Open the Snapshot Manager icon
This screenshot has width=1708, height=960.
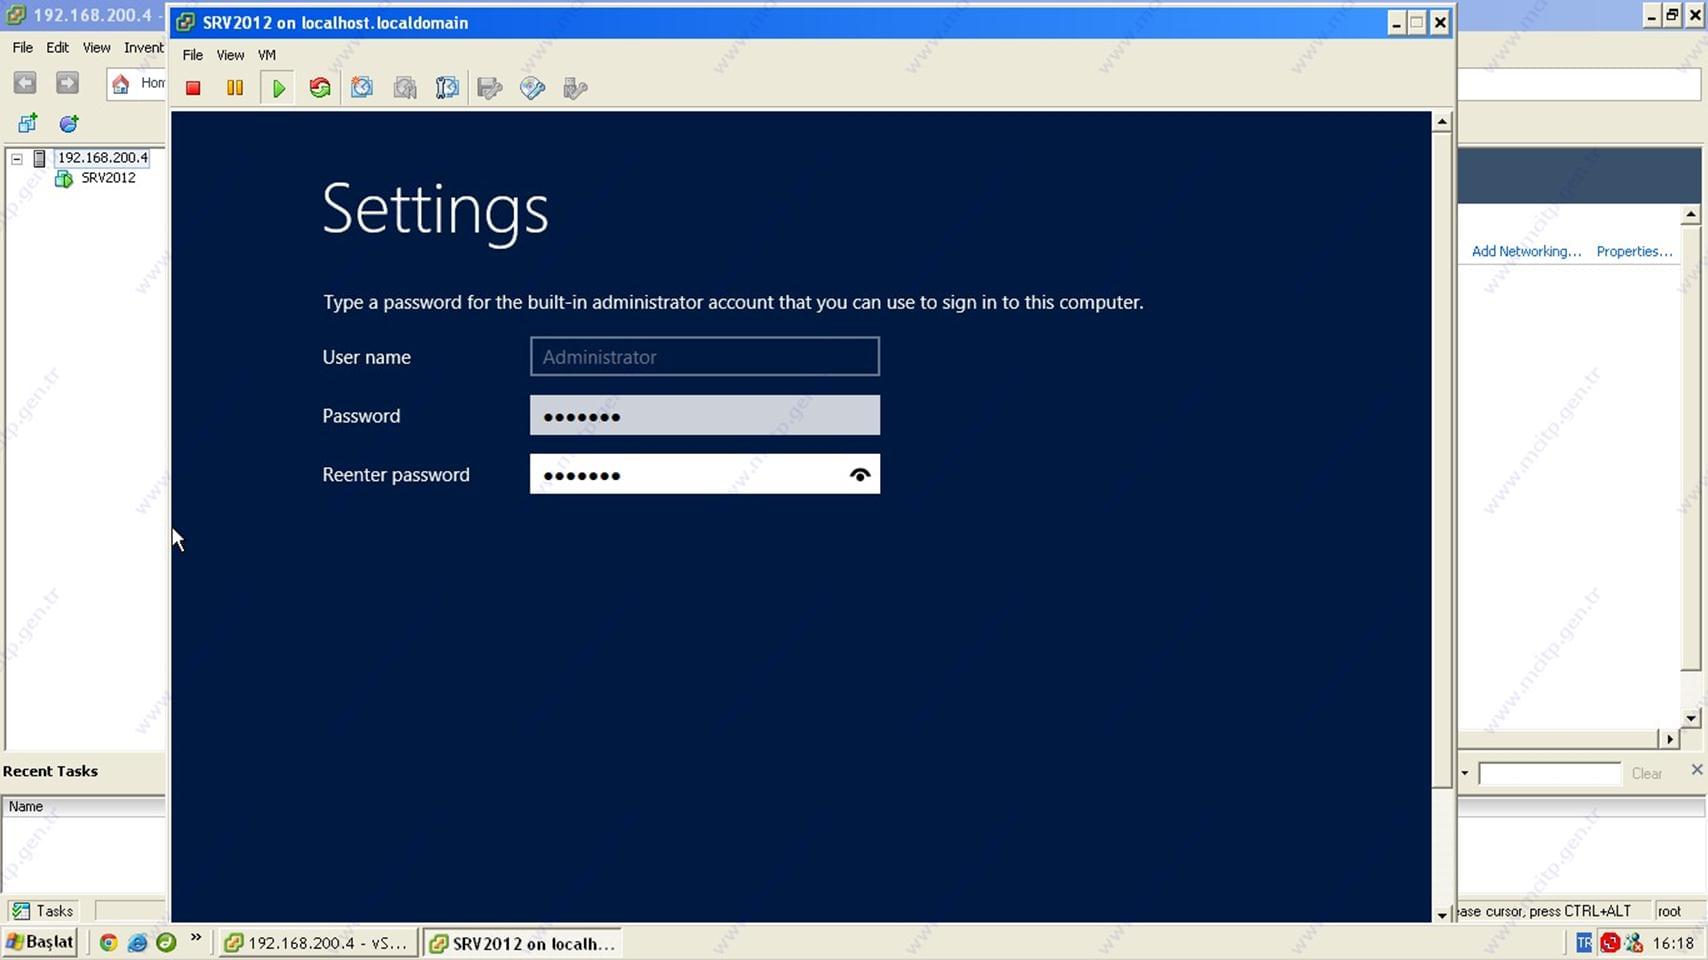pos(447,88)
